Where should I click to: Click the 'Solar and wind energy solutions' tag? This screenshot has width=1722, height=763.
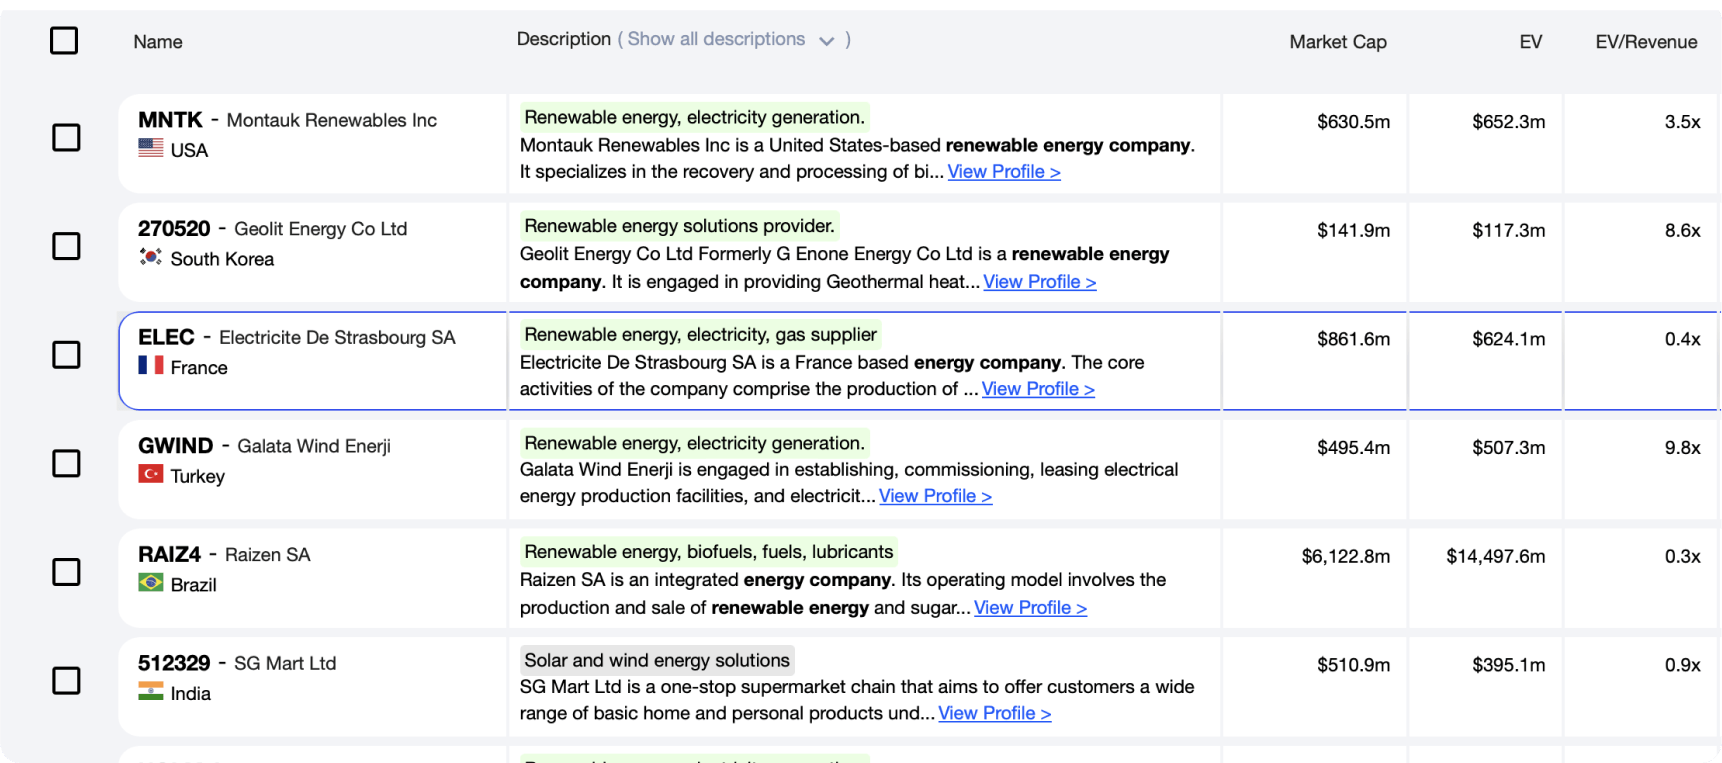click(x=657, y=660)
